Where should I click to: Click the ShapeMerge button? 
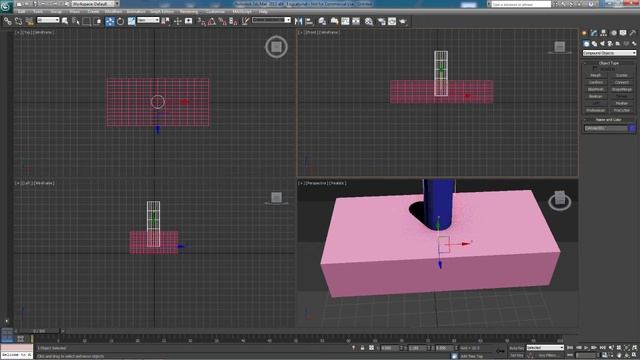[622, 89]
